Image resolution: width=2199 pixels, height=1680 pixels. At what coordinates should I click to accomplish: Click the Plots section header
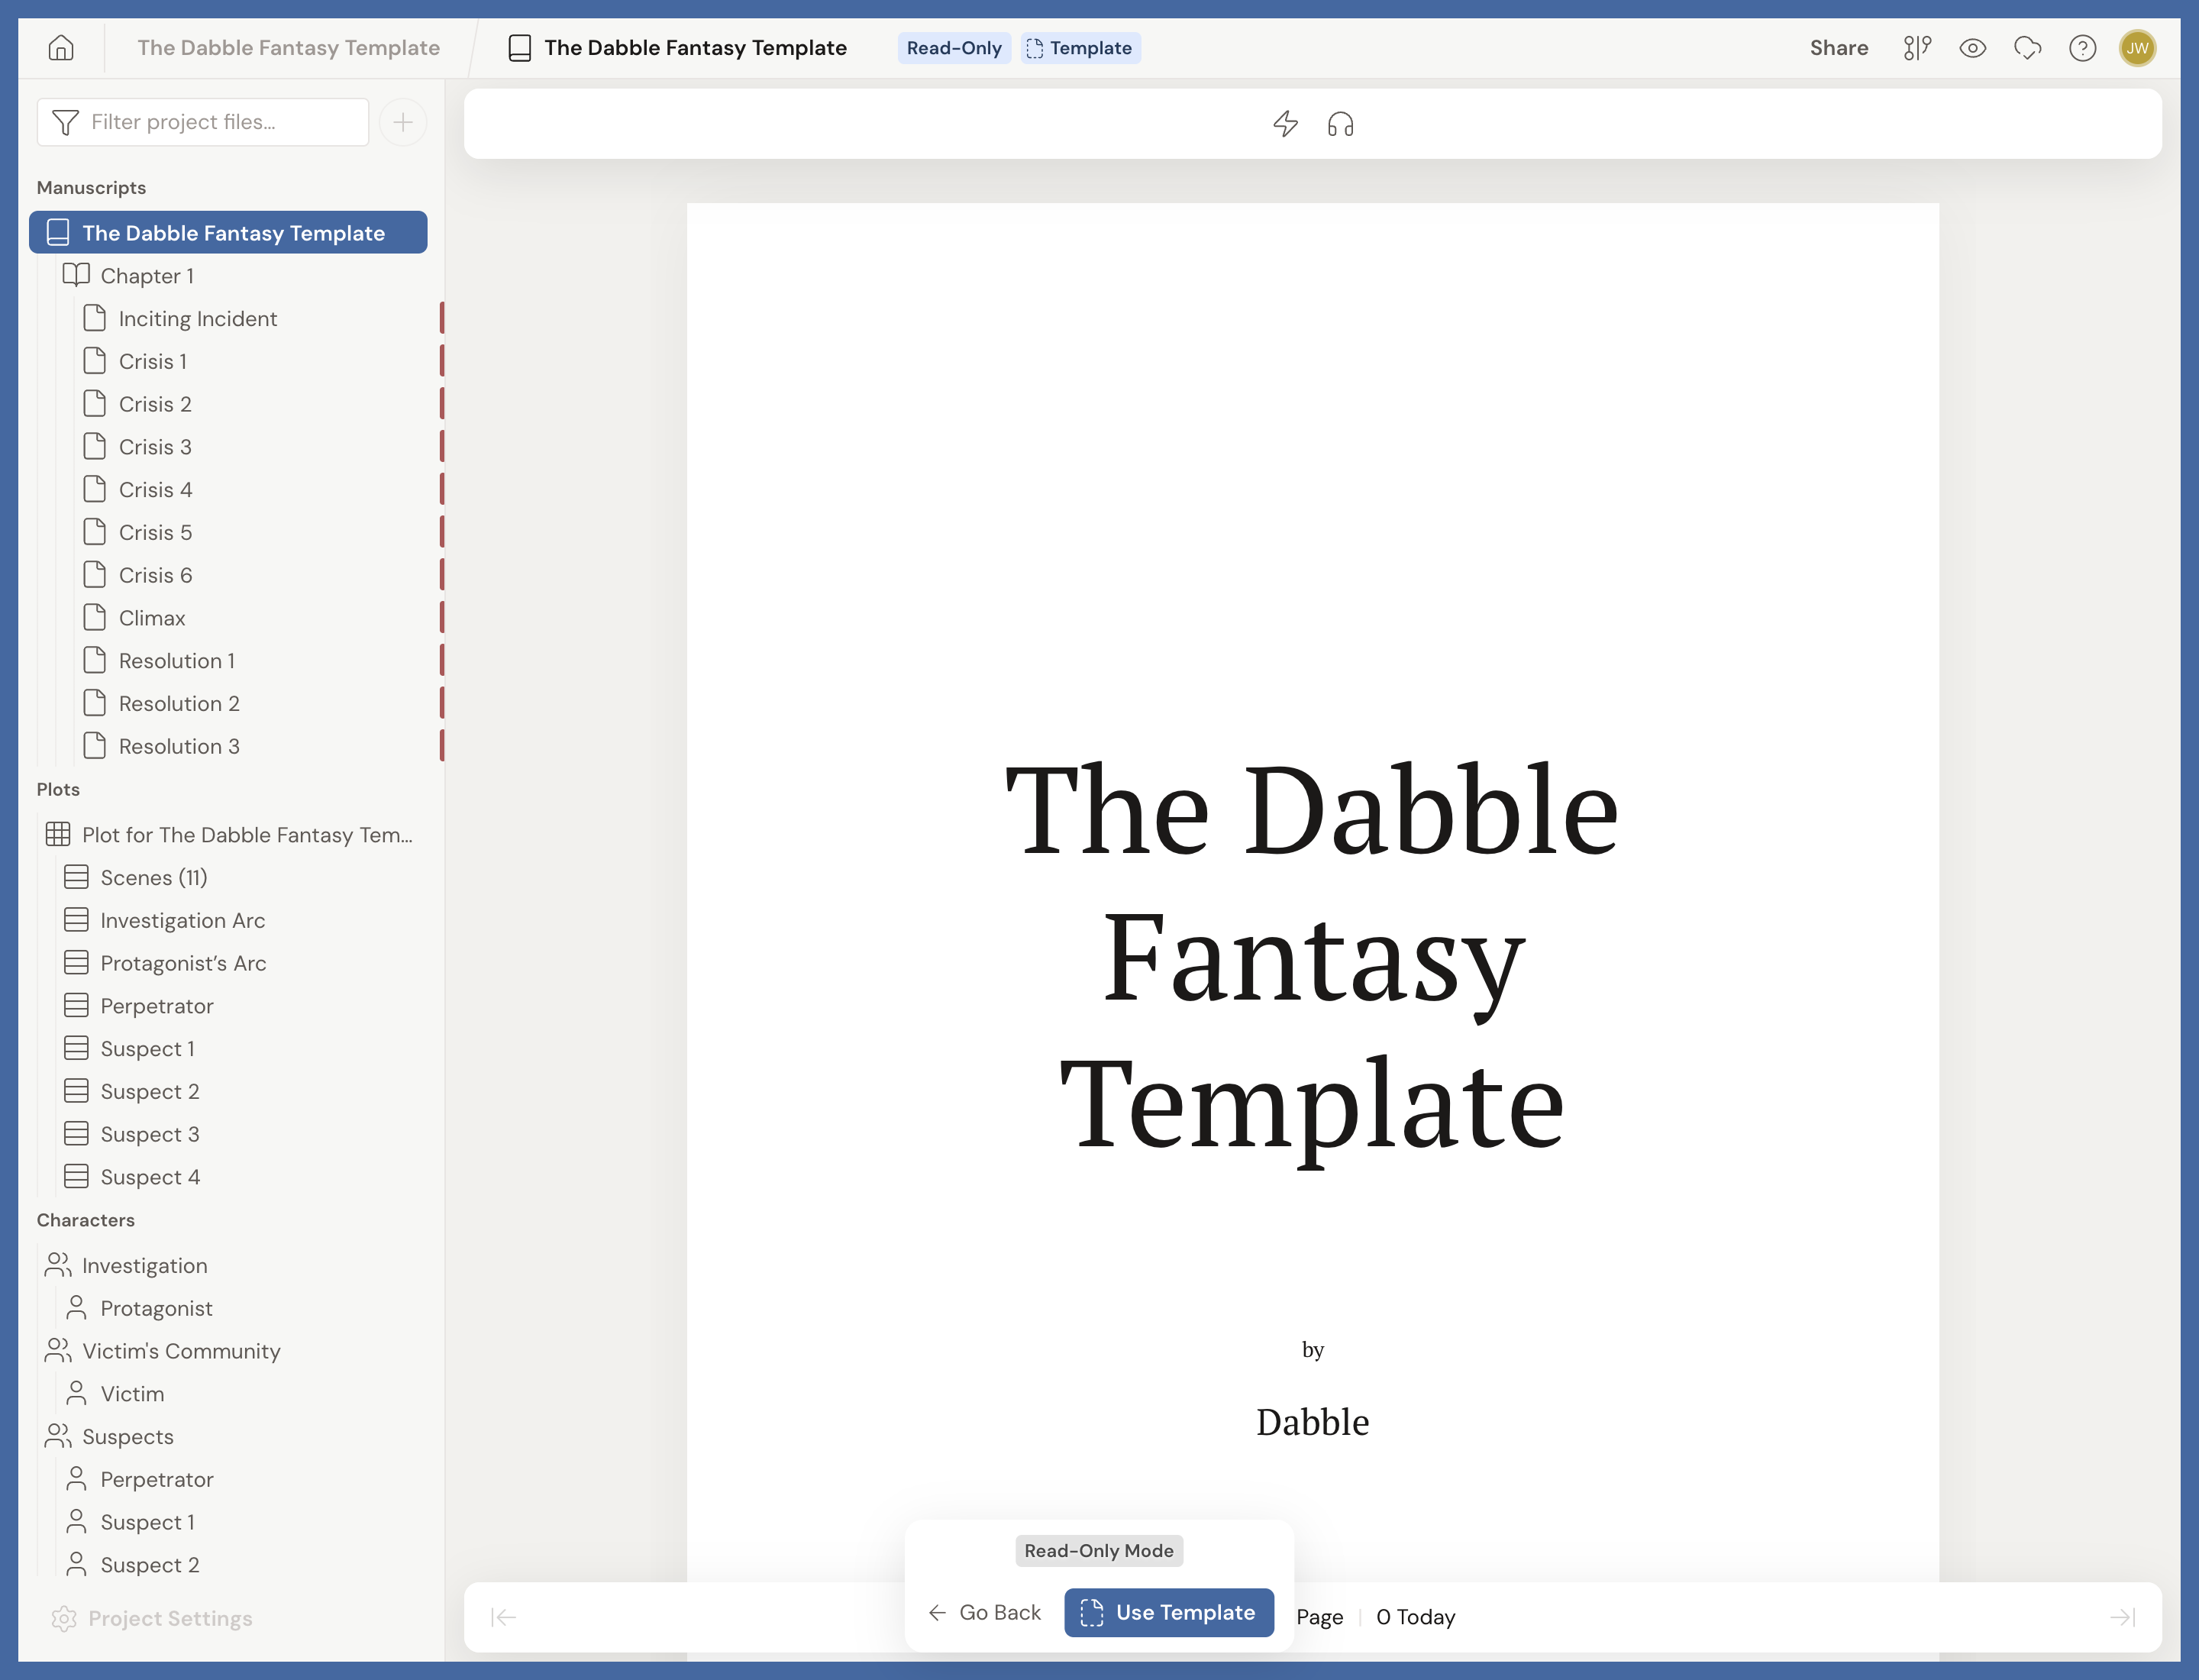(x=58, y=789)
